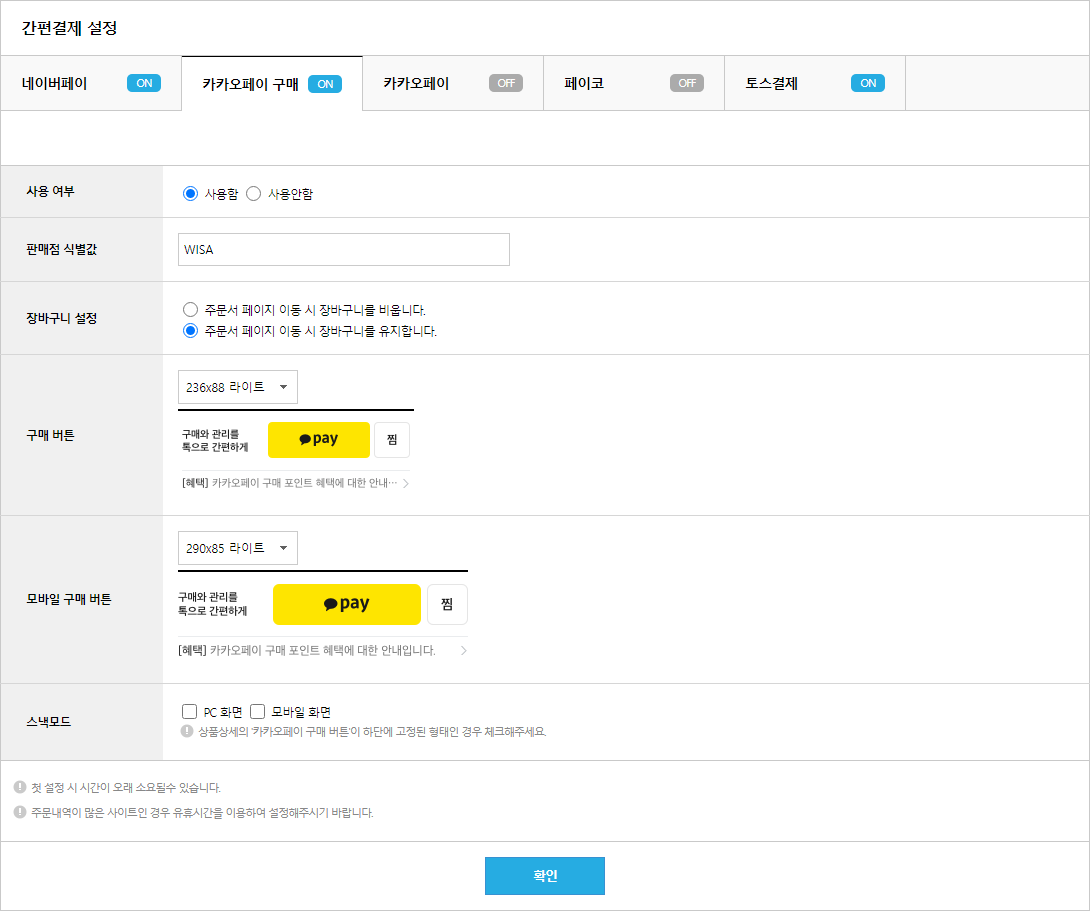Click the 주문내역이 많은 사이트인 경우 note text
Image resolution: width=1090 pixels, height=911 pixels.
click(202, 812)
